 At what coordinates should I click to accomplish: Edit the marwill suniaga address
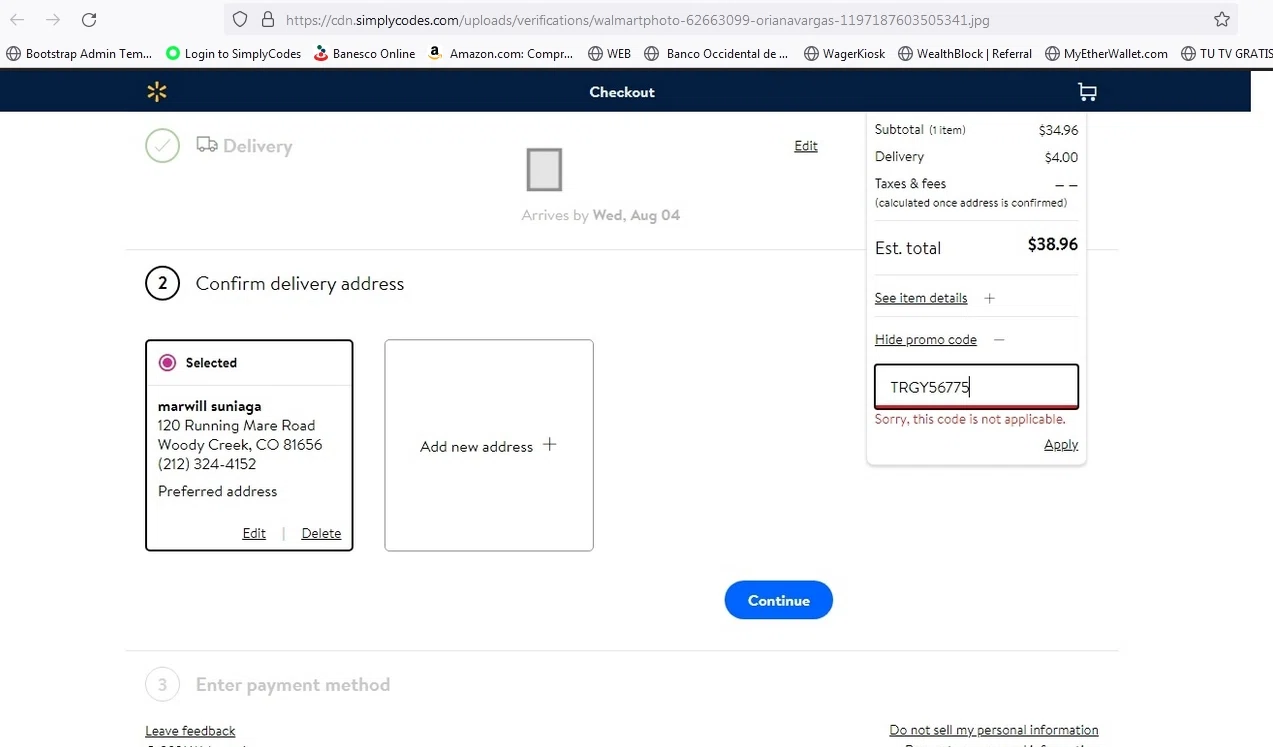click(x=254, y=533)
